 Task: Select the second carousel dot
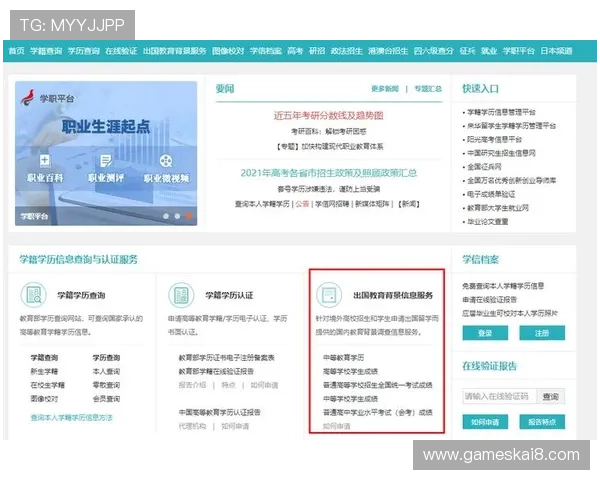tap(177, 216)
